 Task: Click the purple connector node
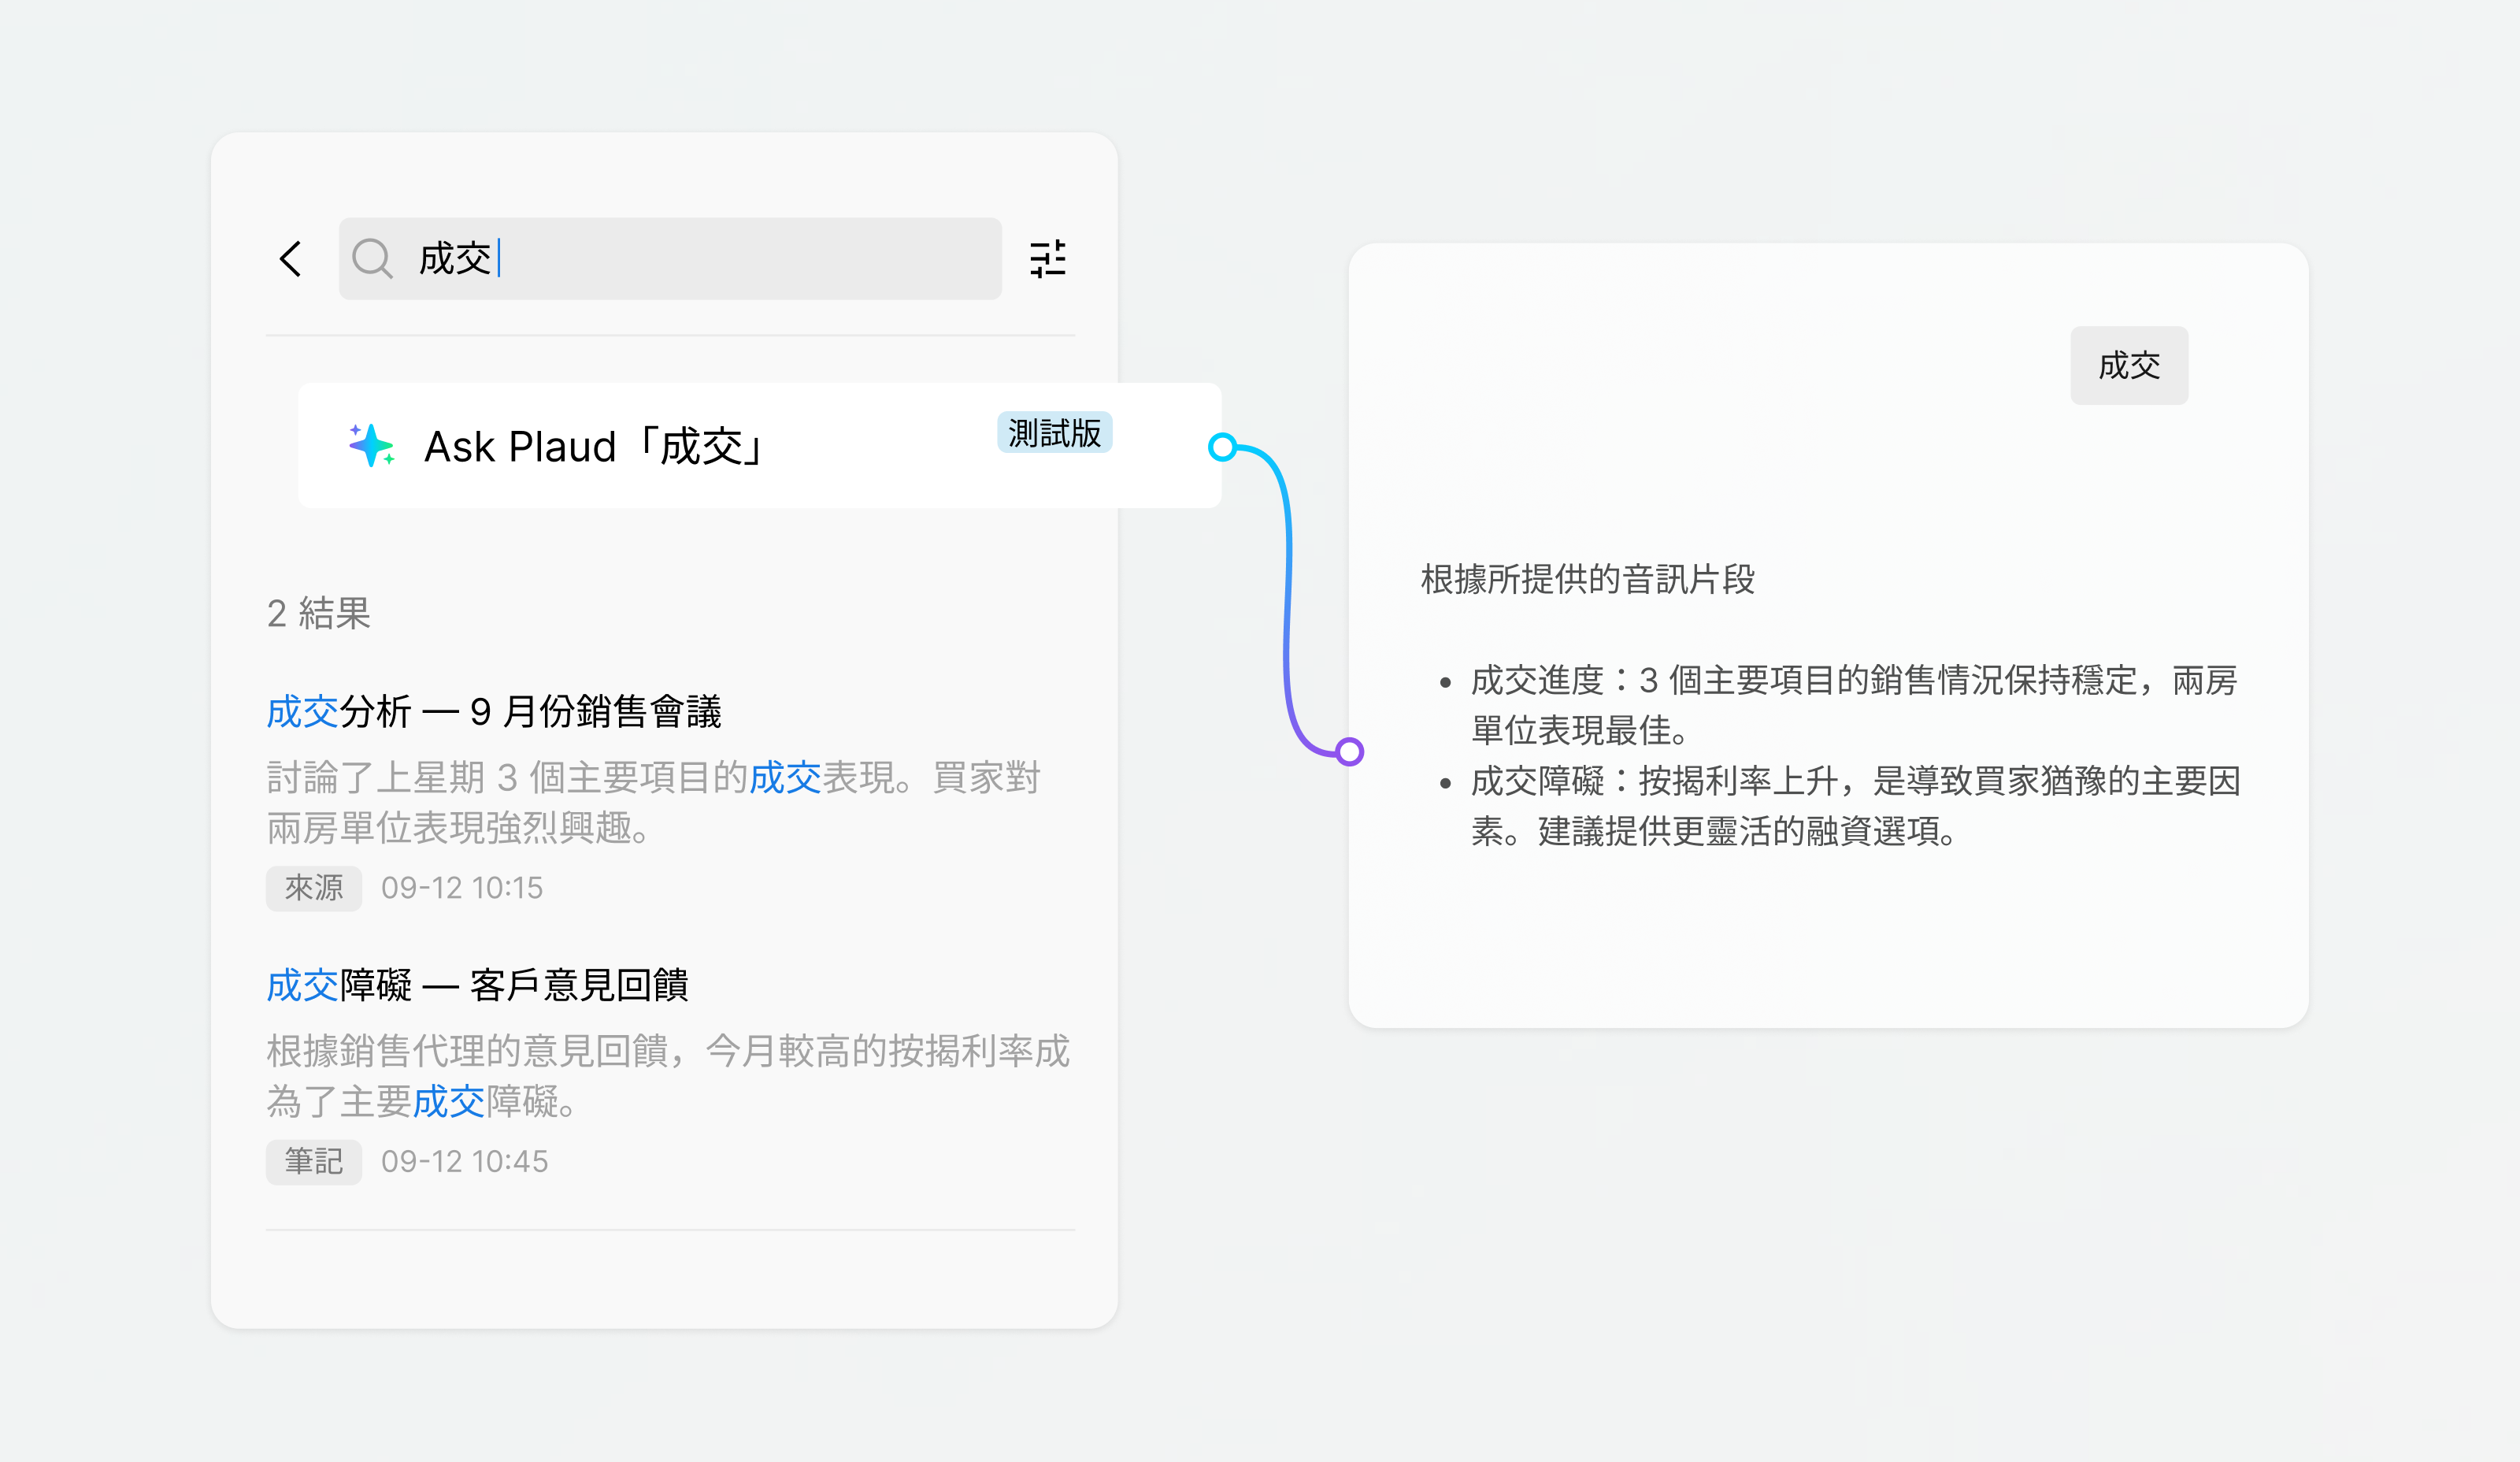[x=1349, y=751]
